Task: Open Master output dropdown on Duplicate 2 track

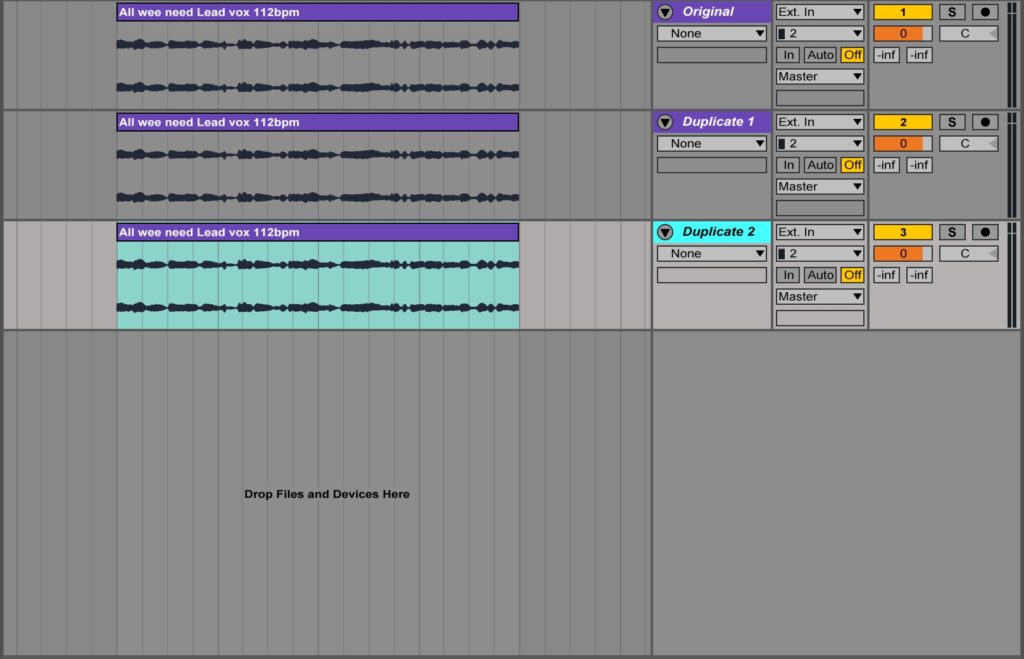Action: pos(820,297)
